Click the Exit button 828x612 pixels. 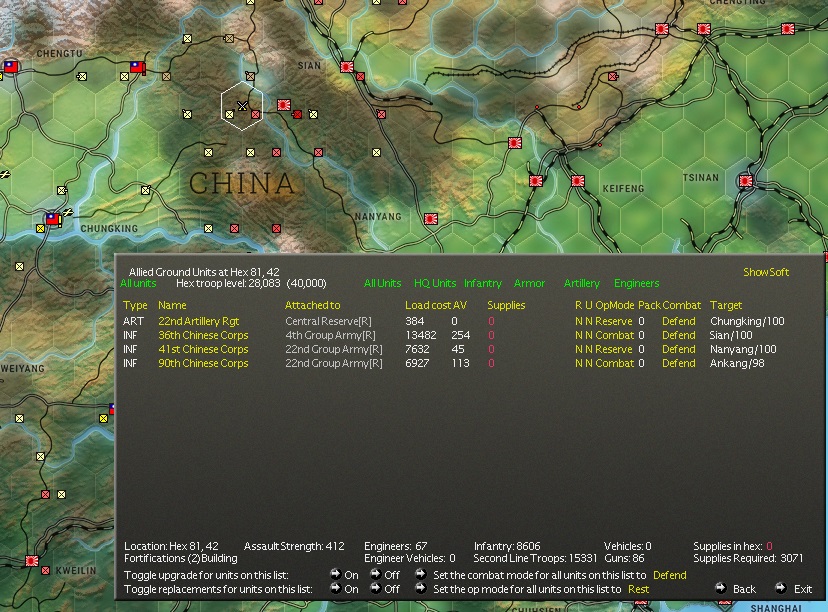803,589
